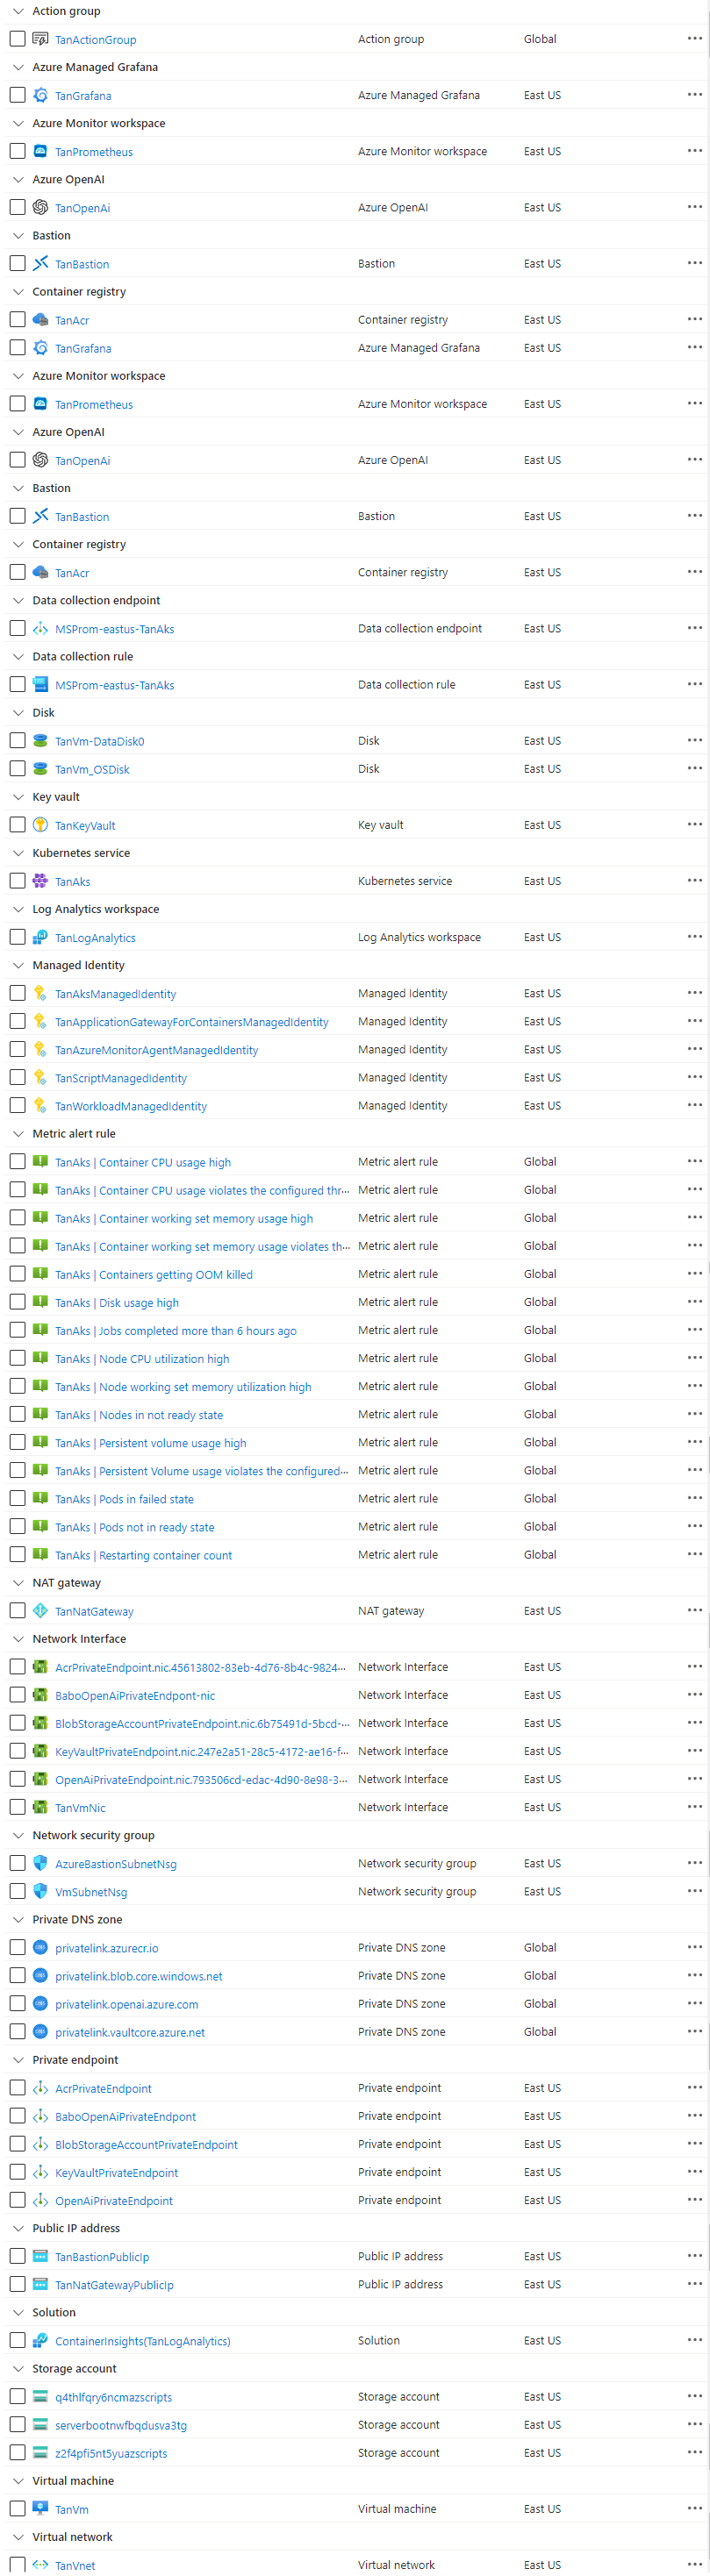Check the TanScriptManagedIdentity checkbox
This screenshot has height=2576, width=710.
[x=17, y=1077]
